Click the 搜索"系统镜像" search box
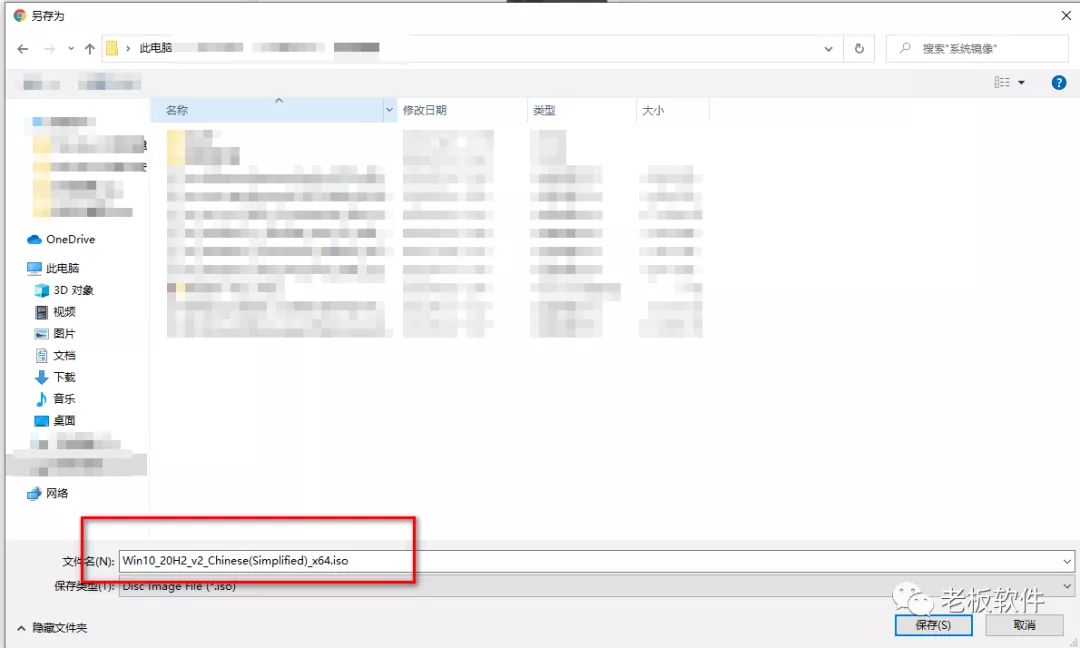 980,47
